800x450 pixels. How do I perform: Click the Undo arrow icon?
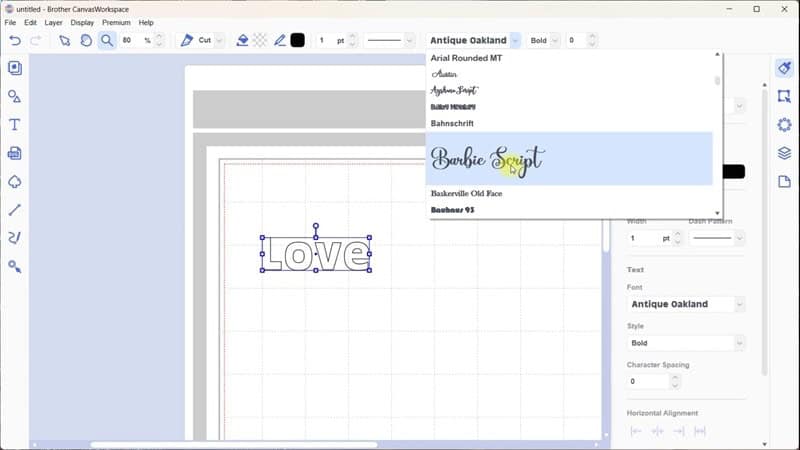[15, 40]
